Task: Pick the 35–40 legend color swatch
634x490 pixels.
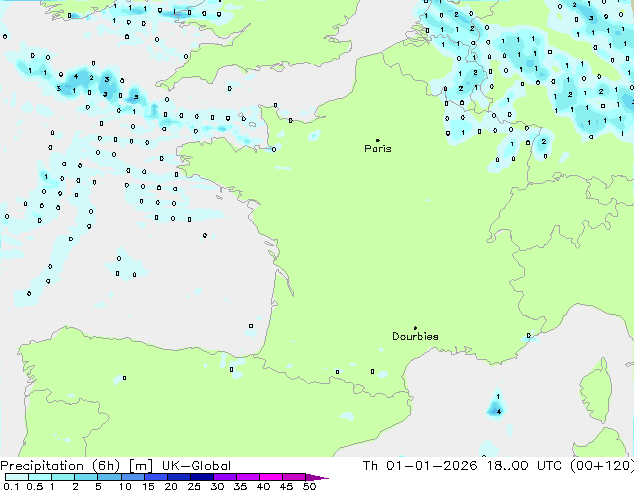Action: (x=247, y=477)
